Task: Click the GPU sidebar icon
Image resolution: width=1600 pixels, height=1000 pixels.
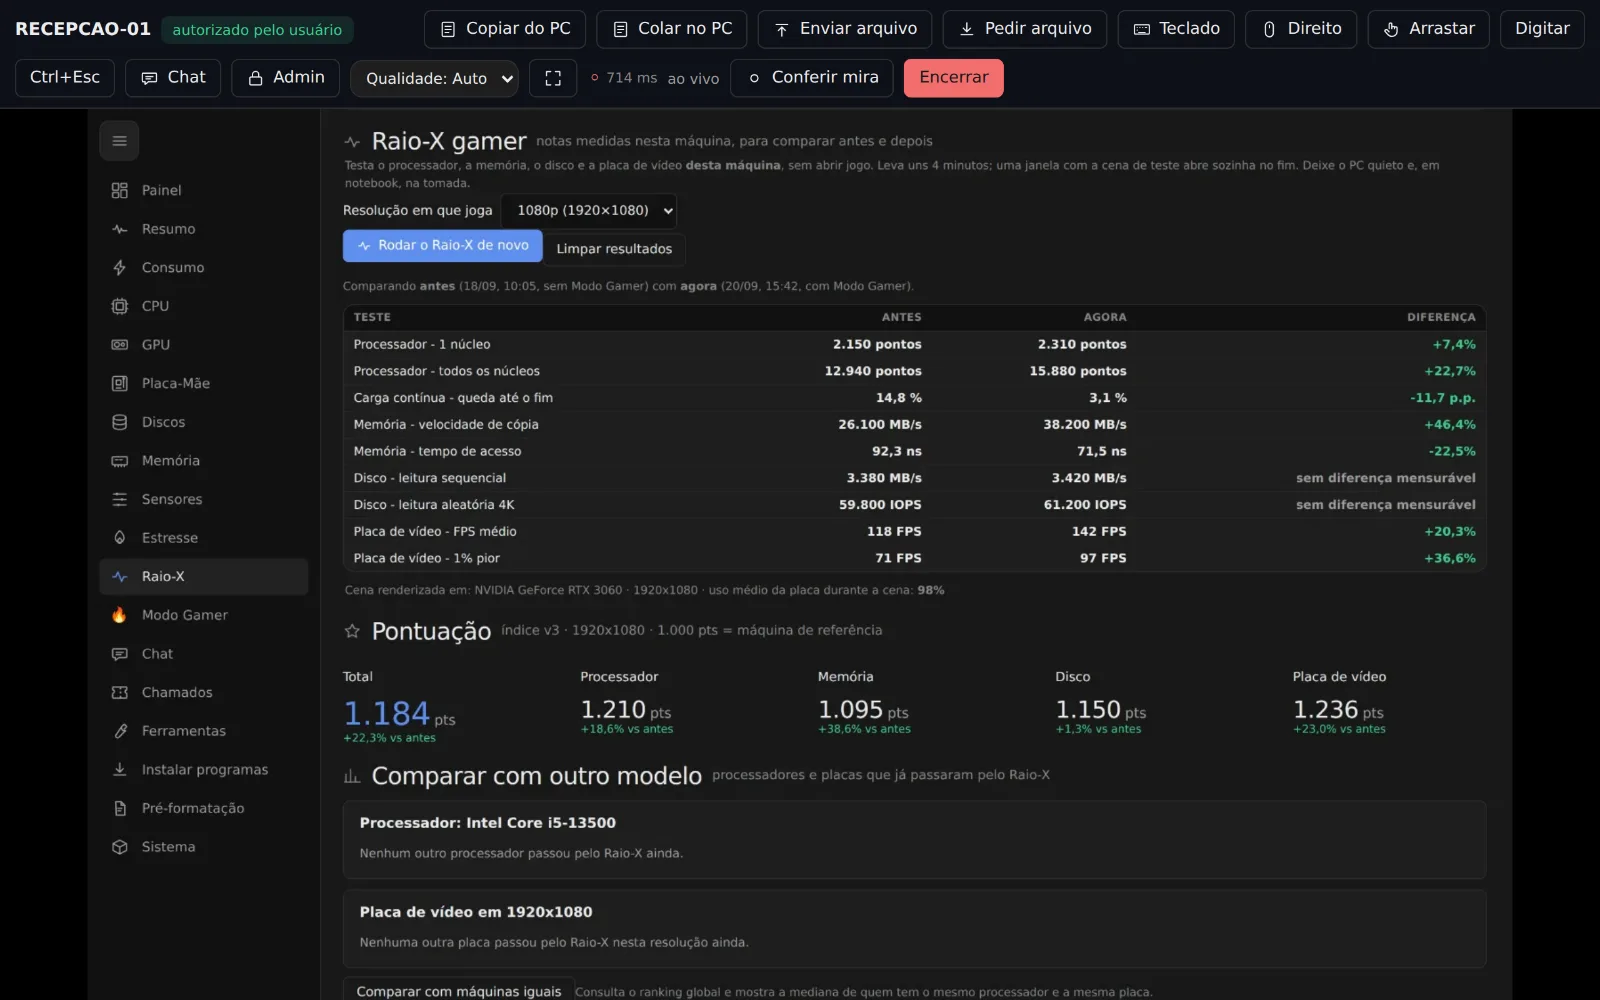Action: click(x=120, y=345)
